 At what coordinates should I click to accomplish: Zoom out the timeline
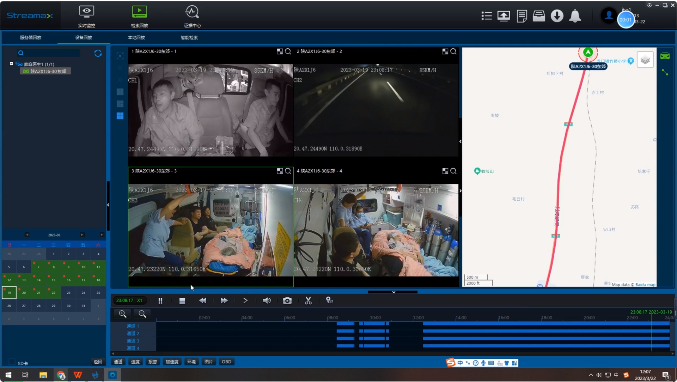pyautogui.click(x=142, y=314)
